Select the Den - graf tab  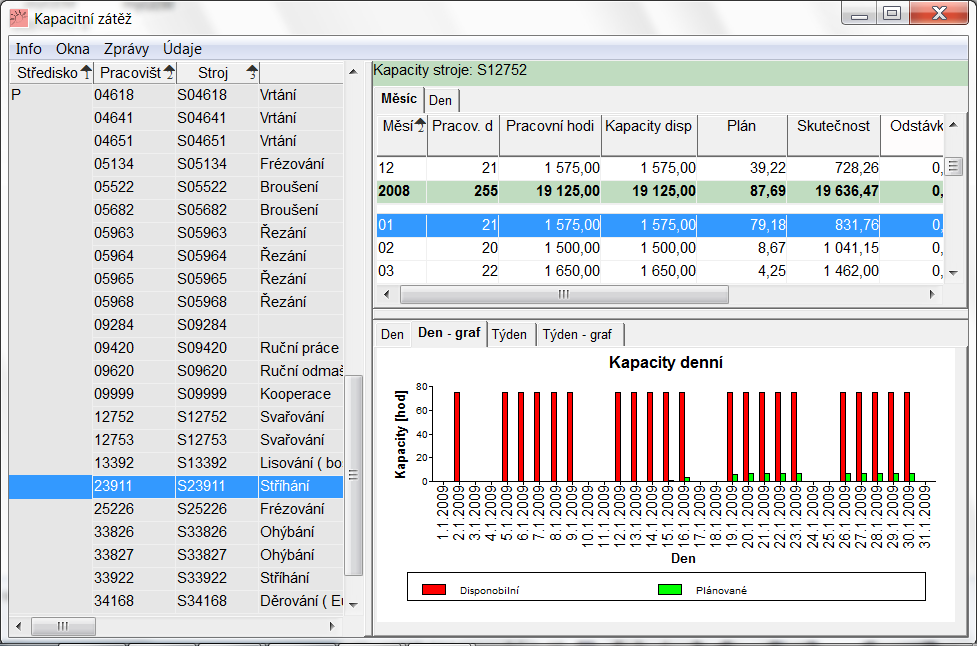449,333
